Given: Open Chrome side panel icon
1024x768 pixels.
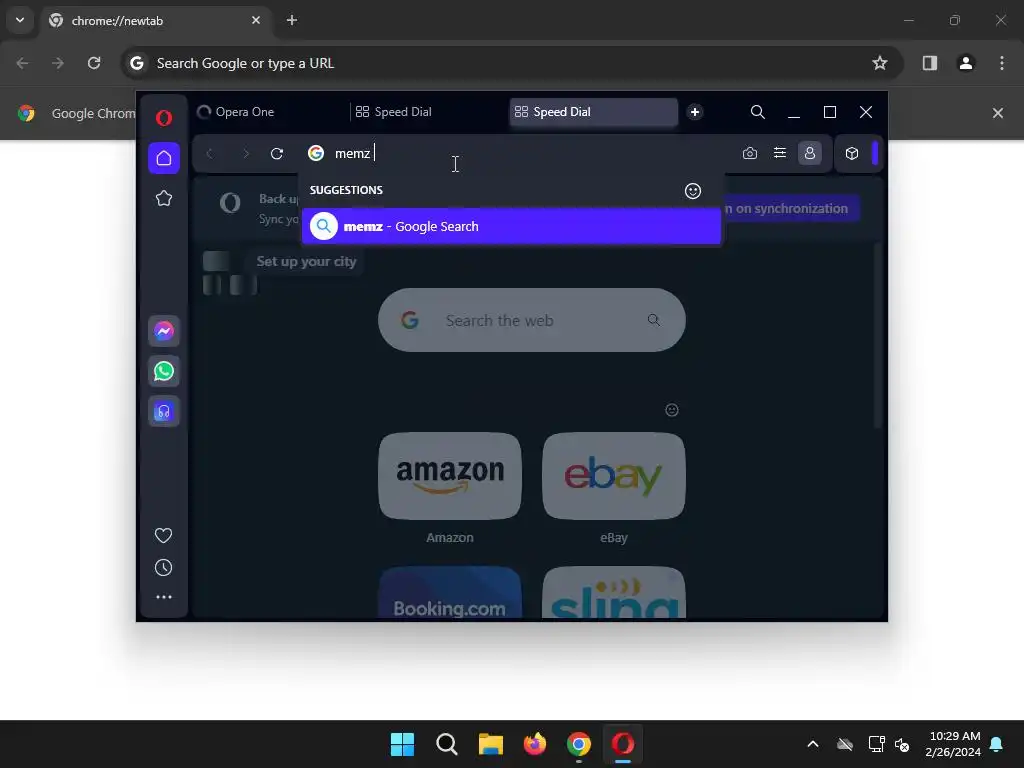Looking at the screenshot, I should (929, 63).
